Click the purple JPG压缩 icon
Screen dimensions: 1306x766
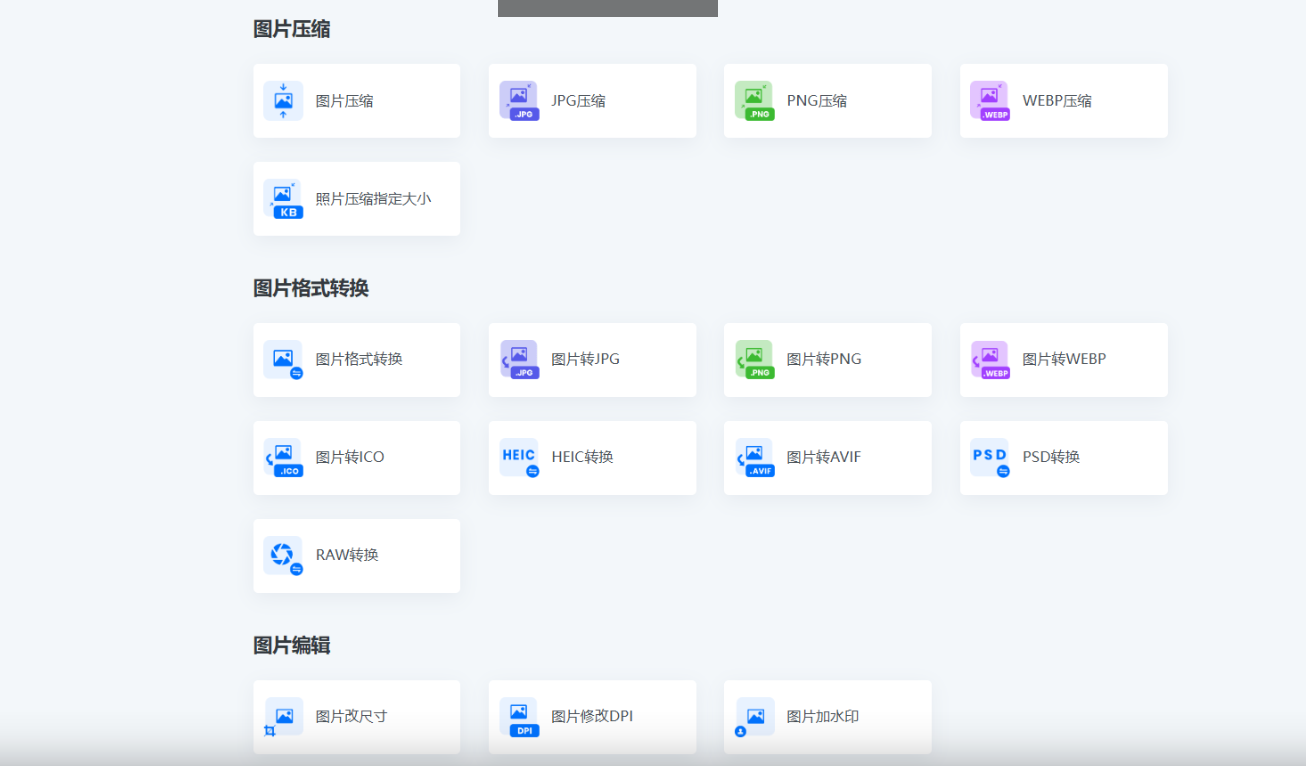[518, 101]
